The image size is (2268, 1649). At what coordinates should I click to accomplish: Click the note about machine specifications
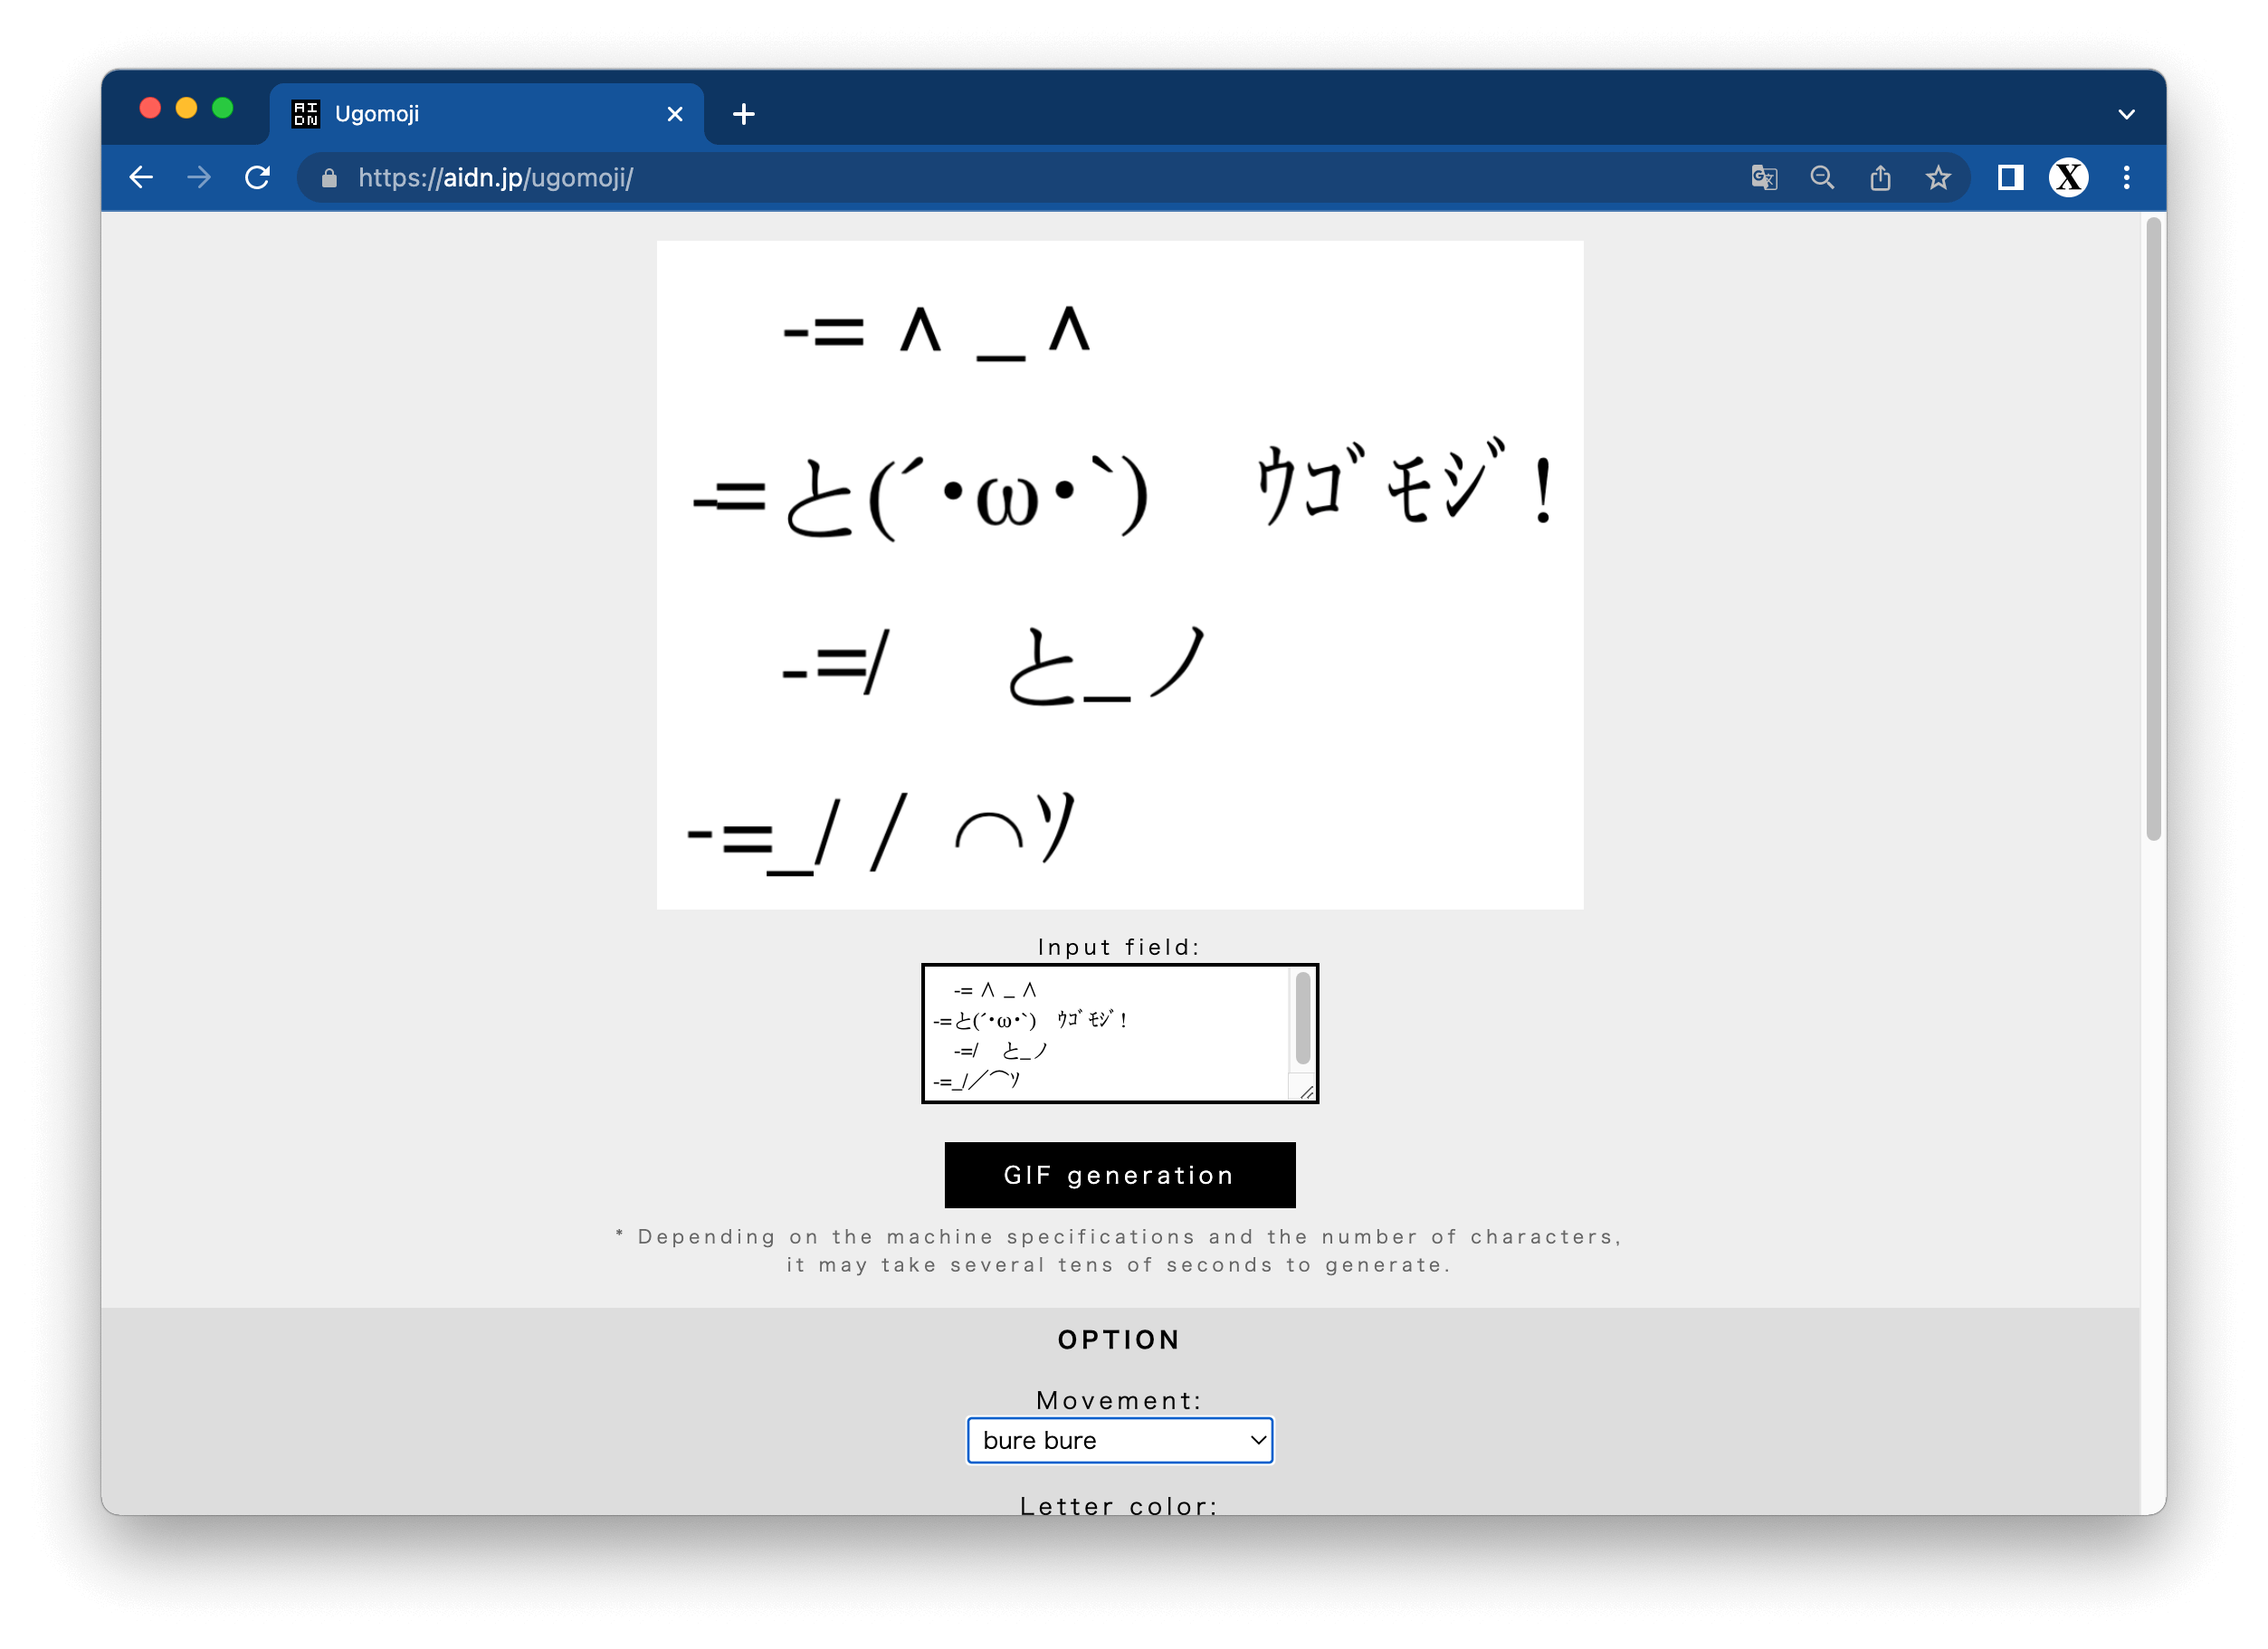pos(1119,1251)
